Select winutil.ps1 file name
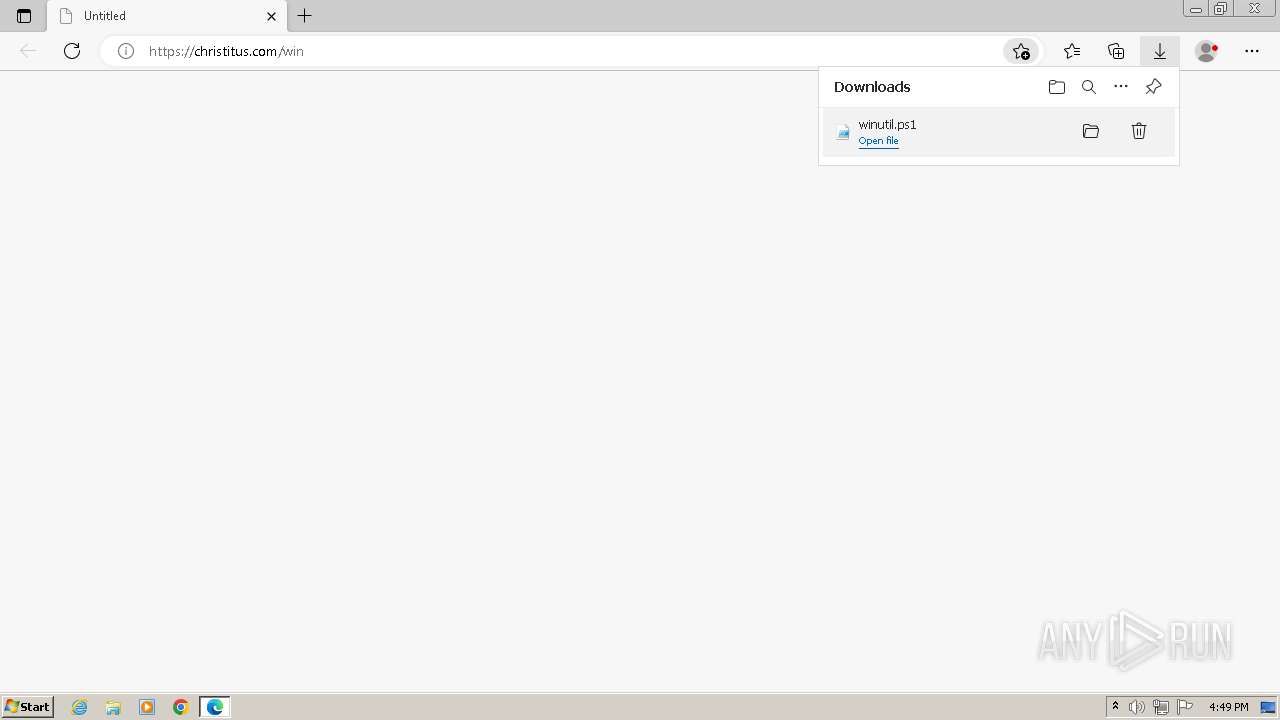This screenshot has width=1280, height=720. [x=887, y=124]
